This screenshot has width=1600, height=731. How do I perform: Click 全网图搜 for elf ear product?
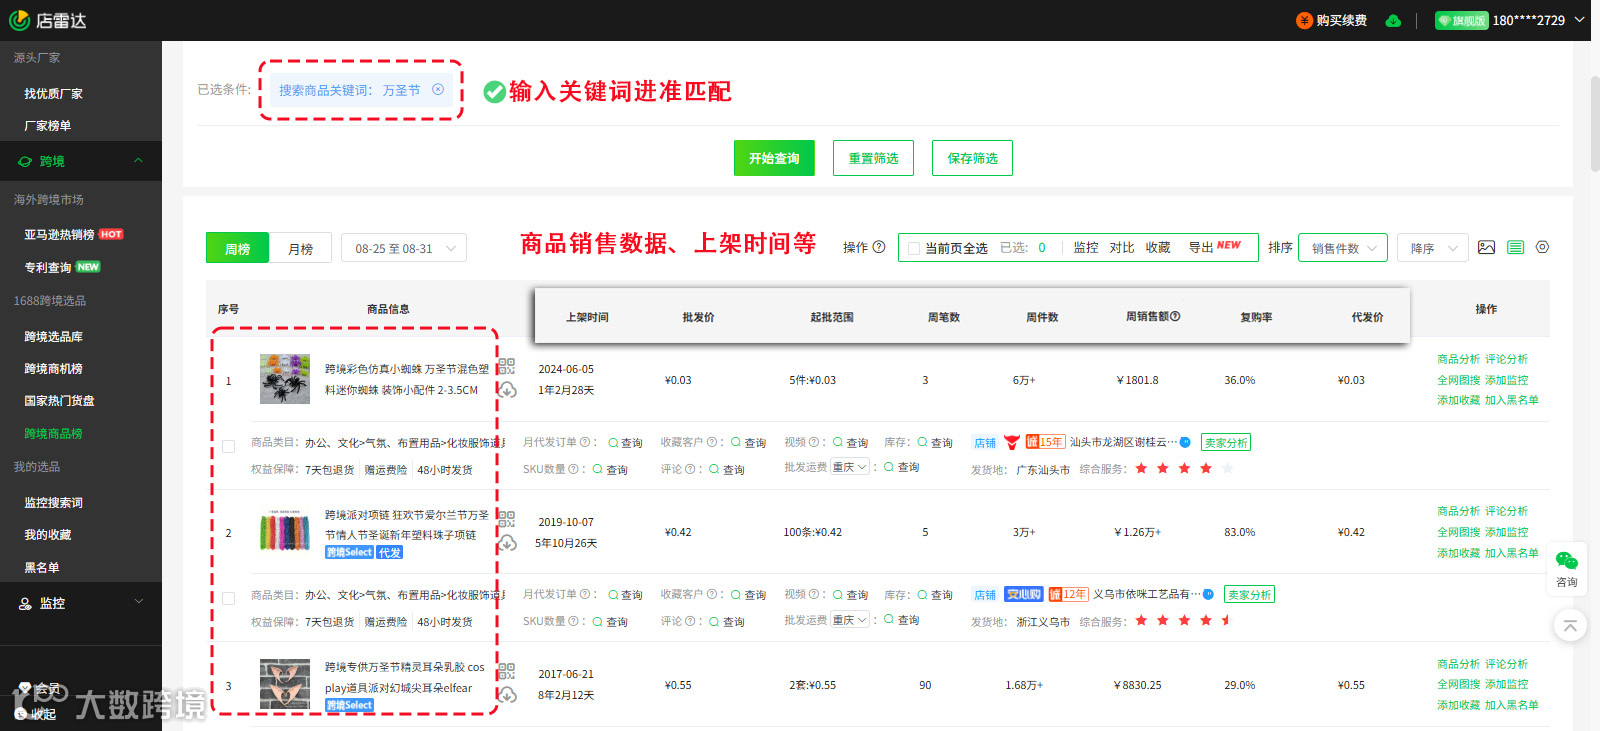click(x=1458, y=684)
